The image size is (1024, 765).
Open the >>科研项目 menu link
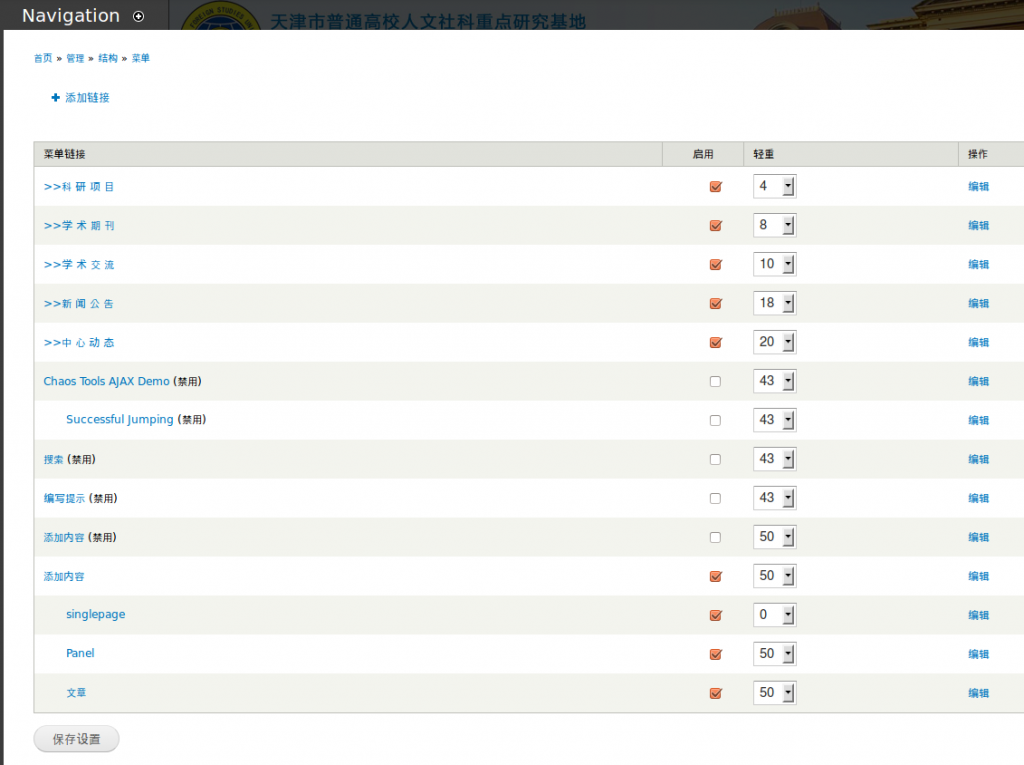pyautogui.click(x=79, y=187)
